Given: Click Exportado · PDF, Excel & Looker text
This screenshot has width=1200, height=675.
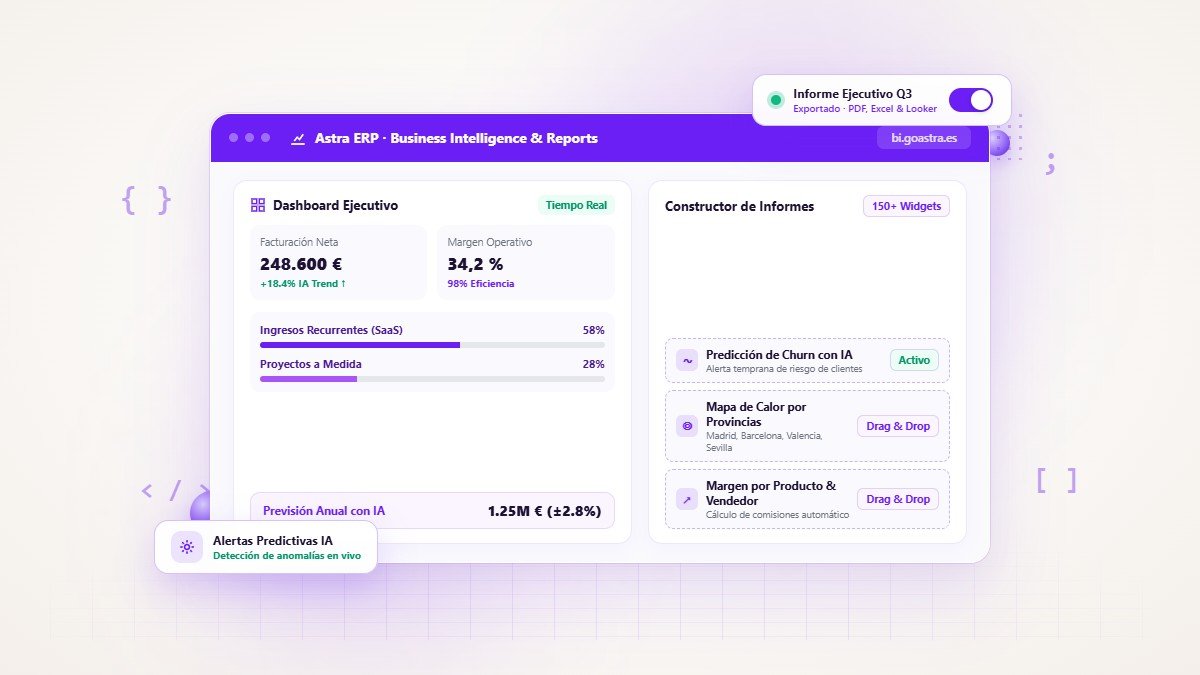Looking at the screenshot, I should click(x=865, y=108).
